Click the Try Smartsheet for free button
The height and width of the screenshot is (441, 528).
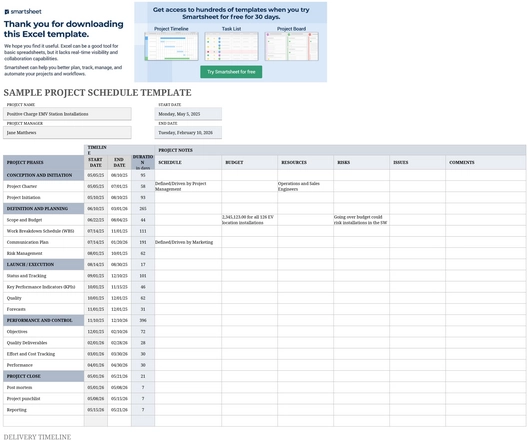pos(231,72)
